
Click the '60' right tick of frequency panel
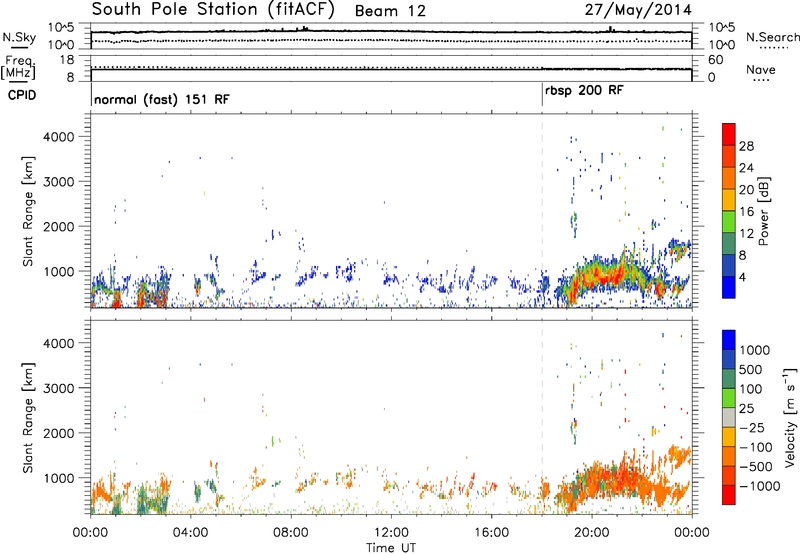tap(715, 60)
